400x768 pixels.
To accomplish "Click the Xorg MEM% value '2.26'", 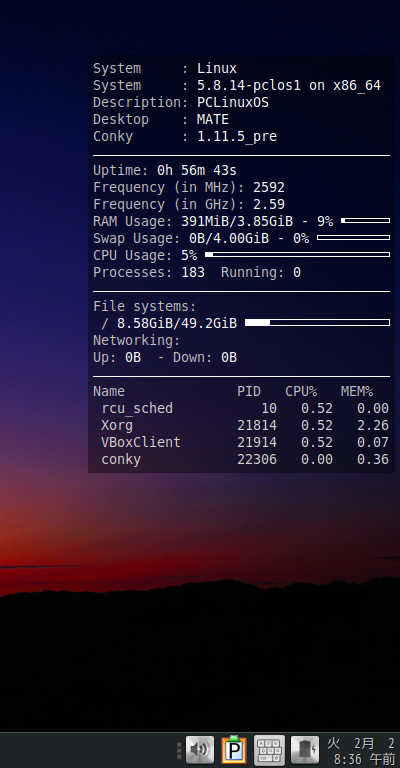I will click(x=373, y=425).
